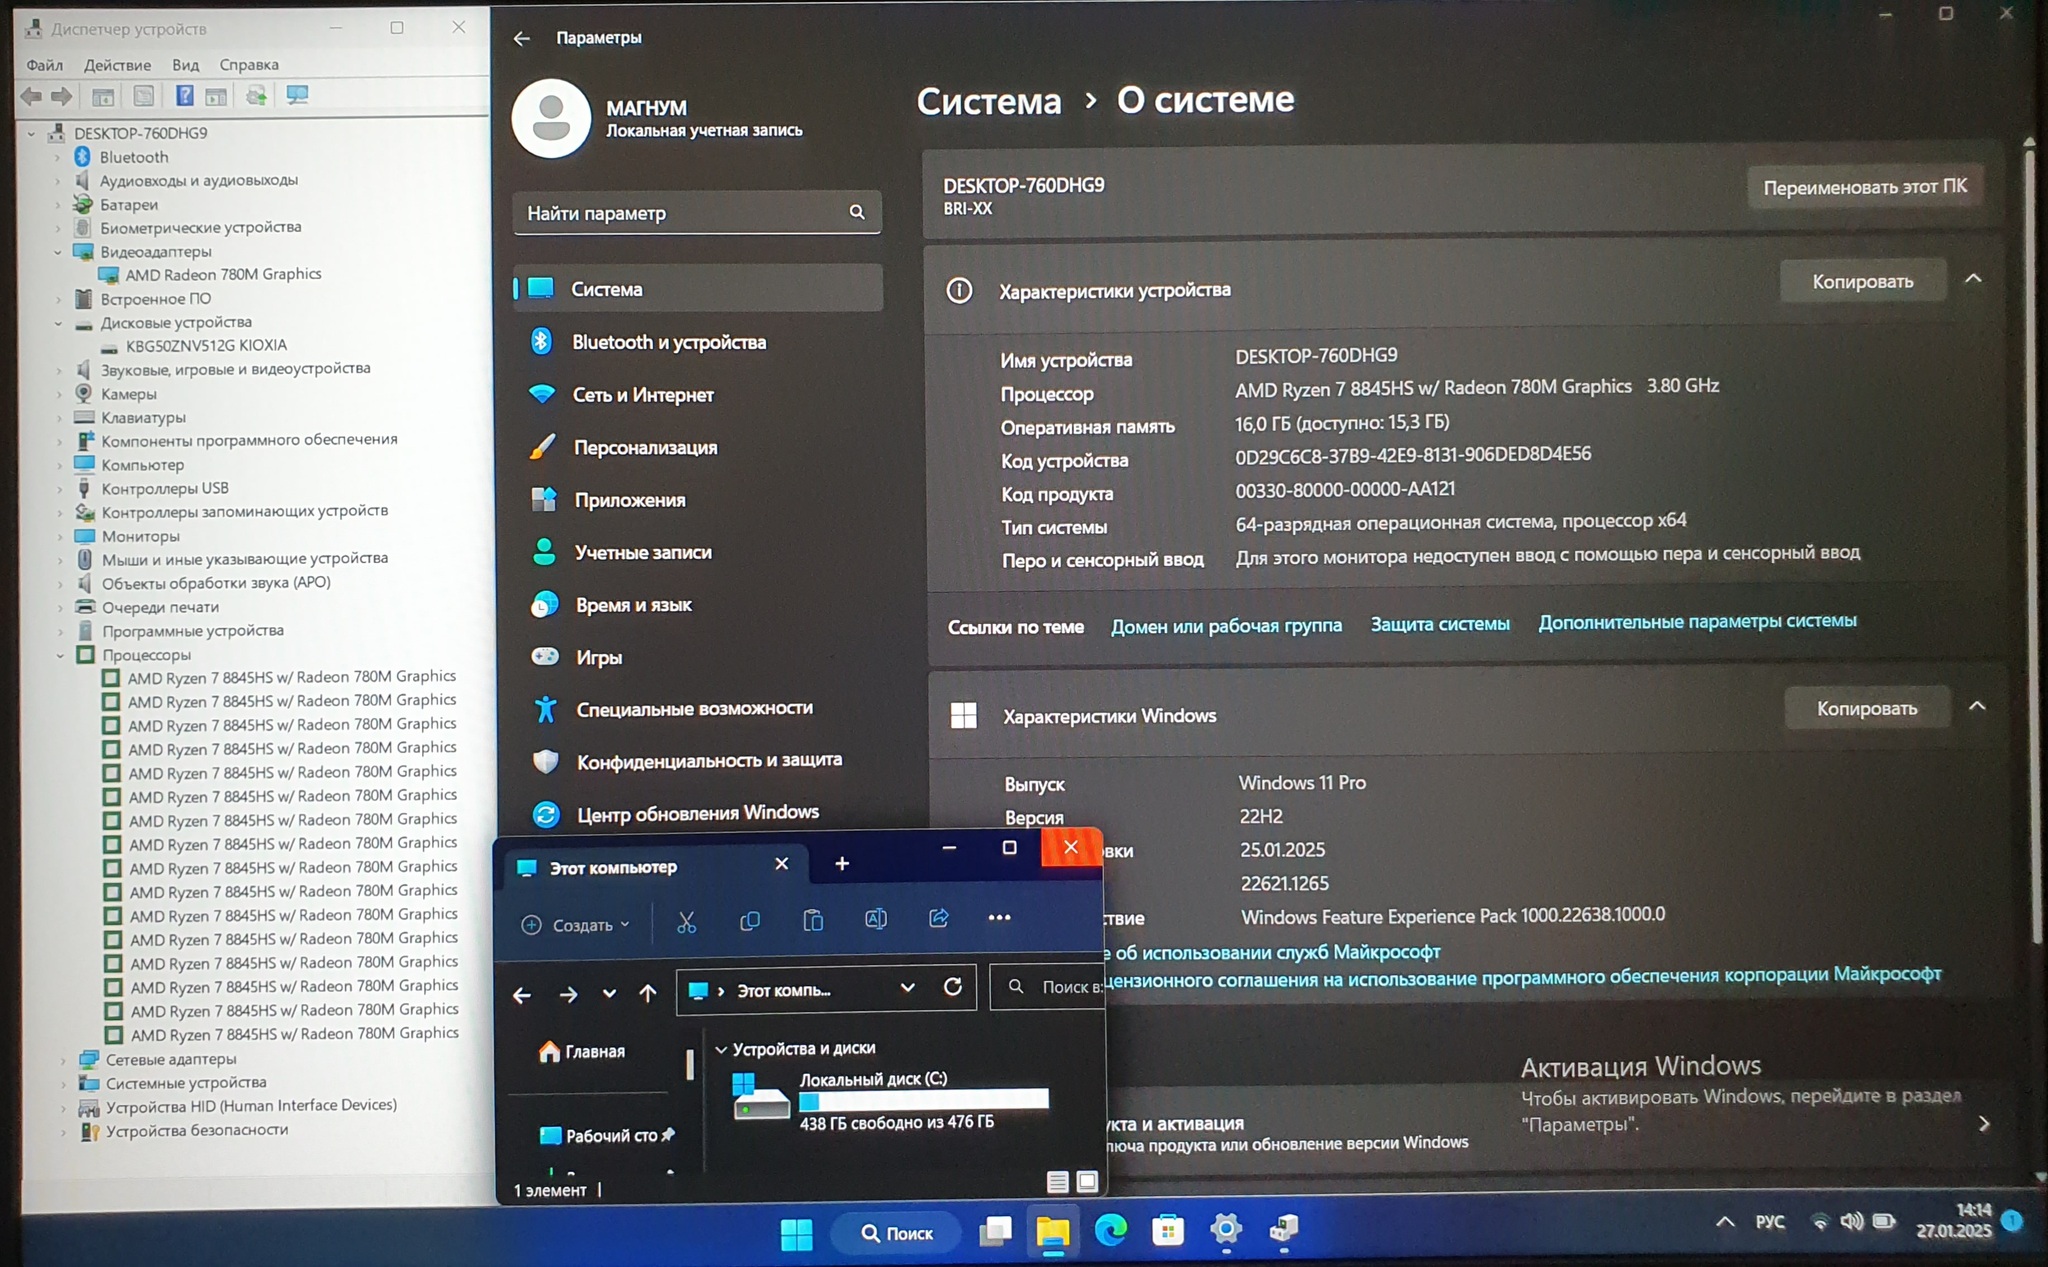
Task: Collapse the Характеристики устройства section
Action: (1972, 280)
